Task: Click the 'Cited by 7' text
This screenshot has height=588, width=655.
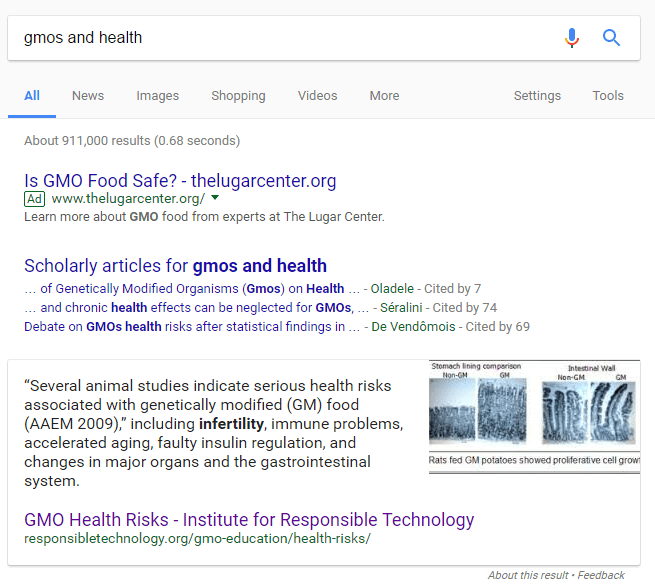Action: point(452,289)
